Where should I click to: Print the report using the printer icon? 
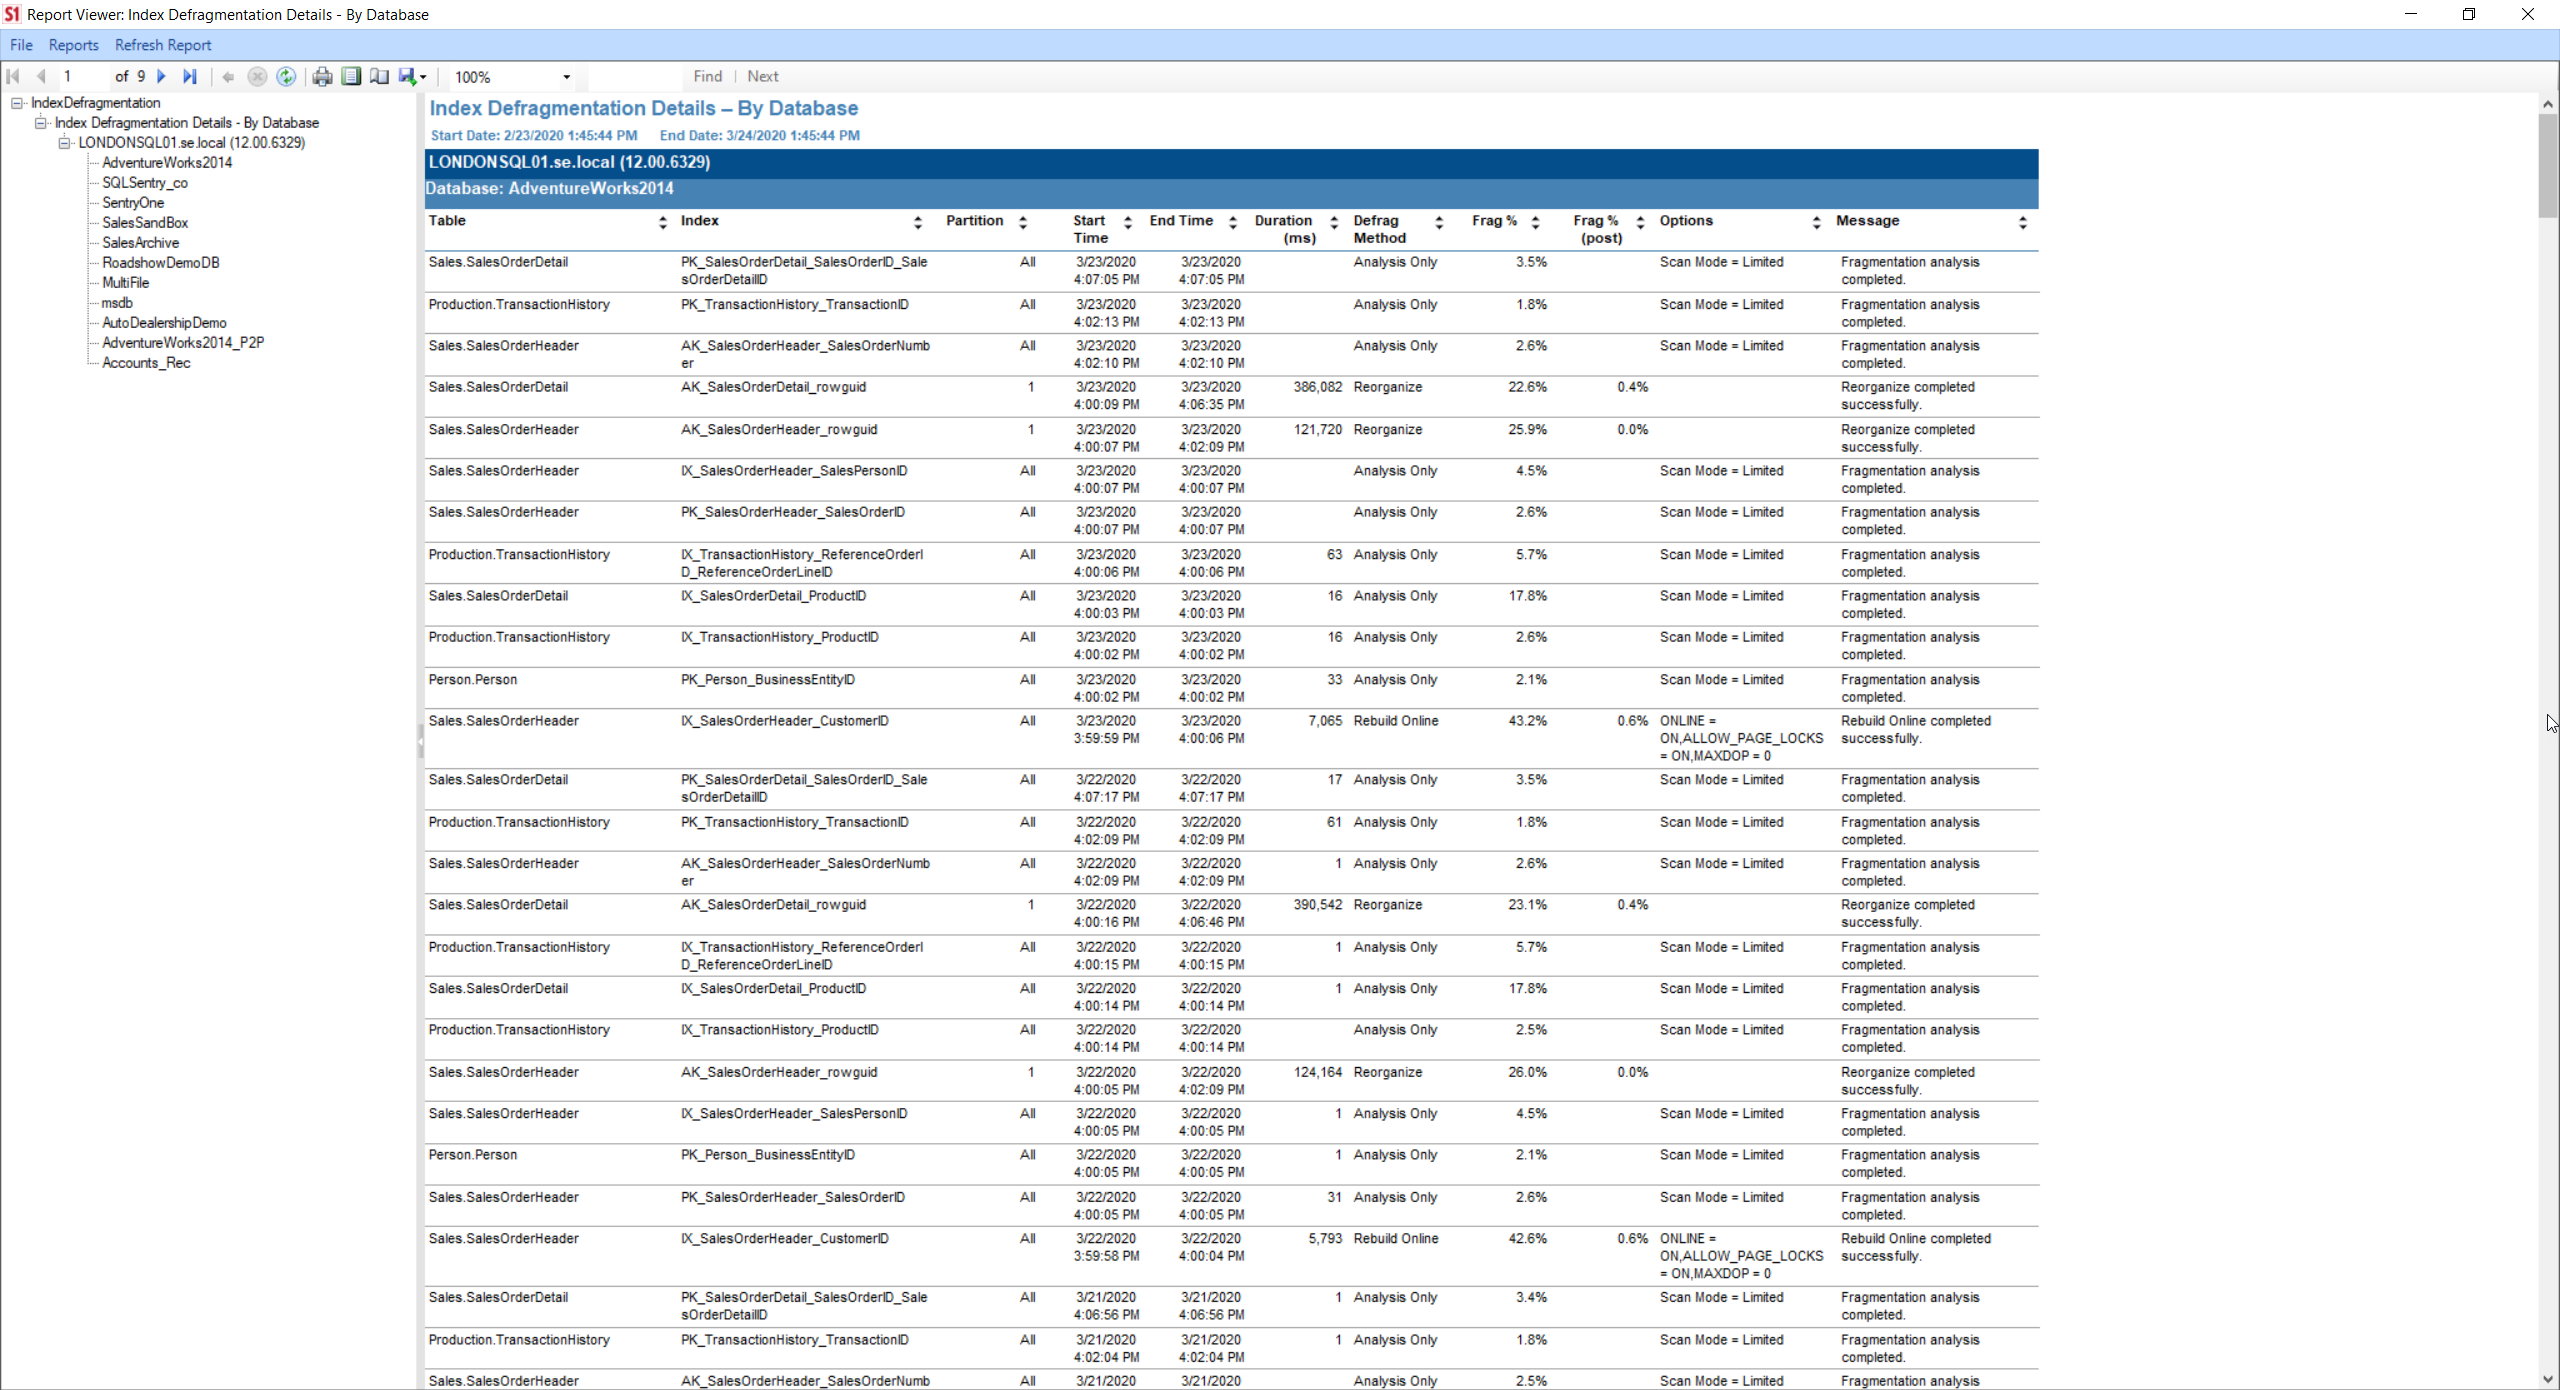(322, 76)
